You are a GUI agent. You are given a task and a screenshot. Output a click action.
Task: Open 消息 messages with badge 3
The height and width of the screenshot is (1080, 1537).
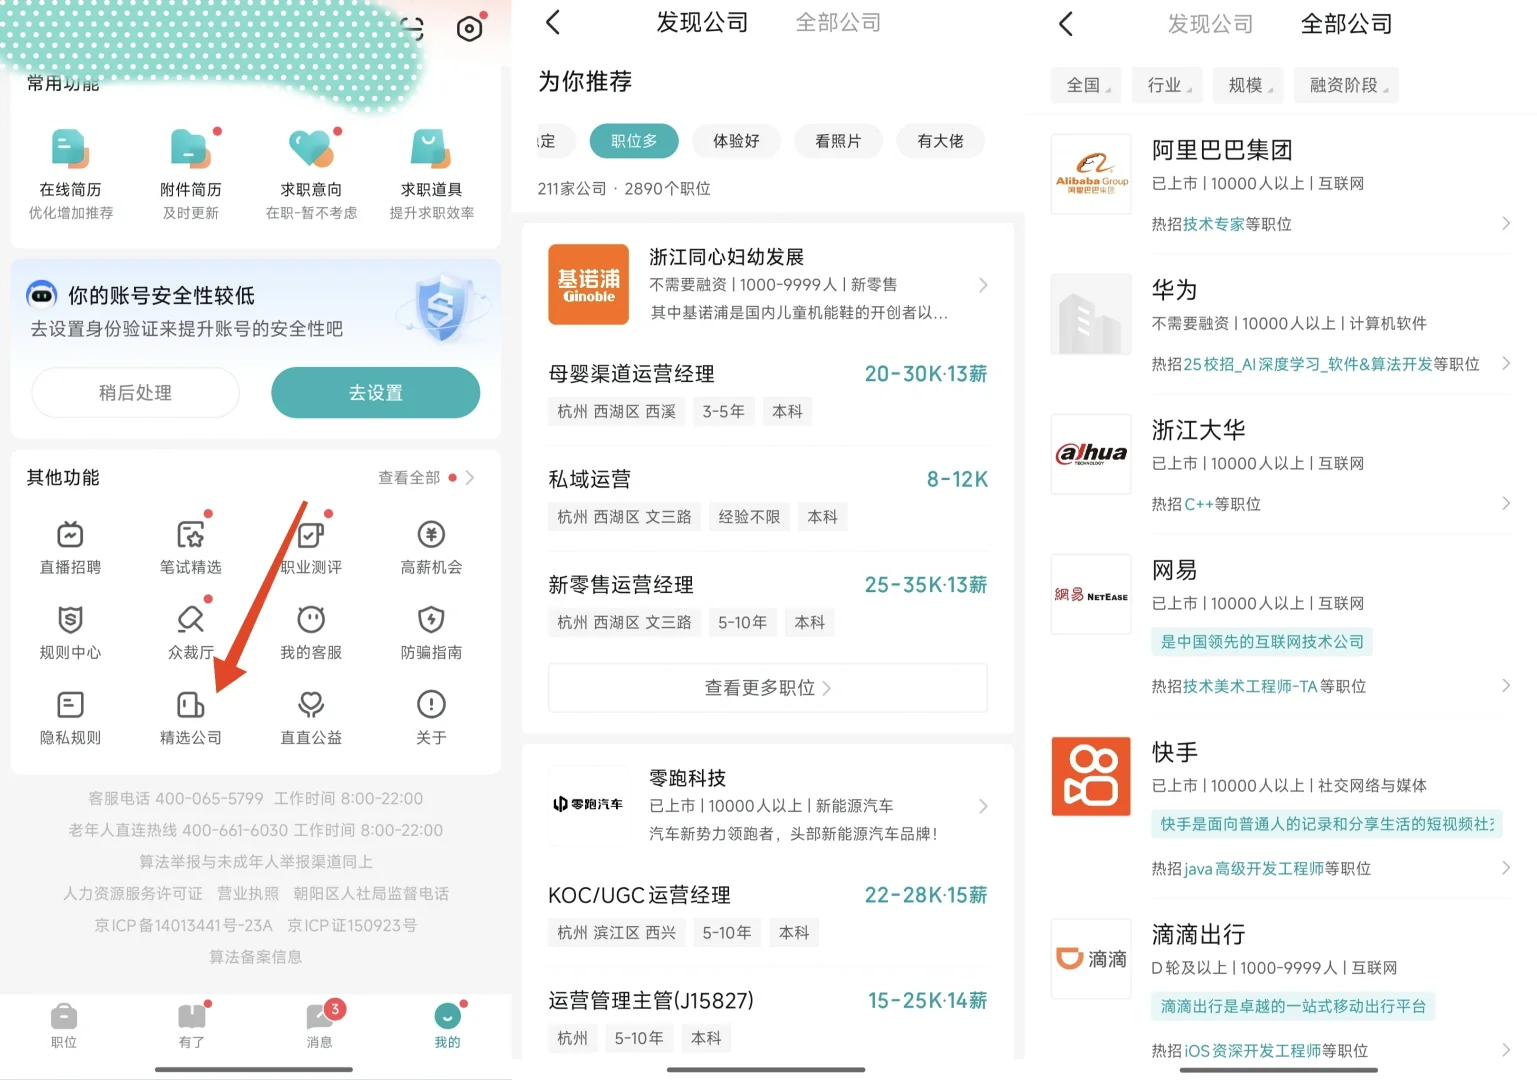pos(319,1025)
